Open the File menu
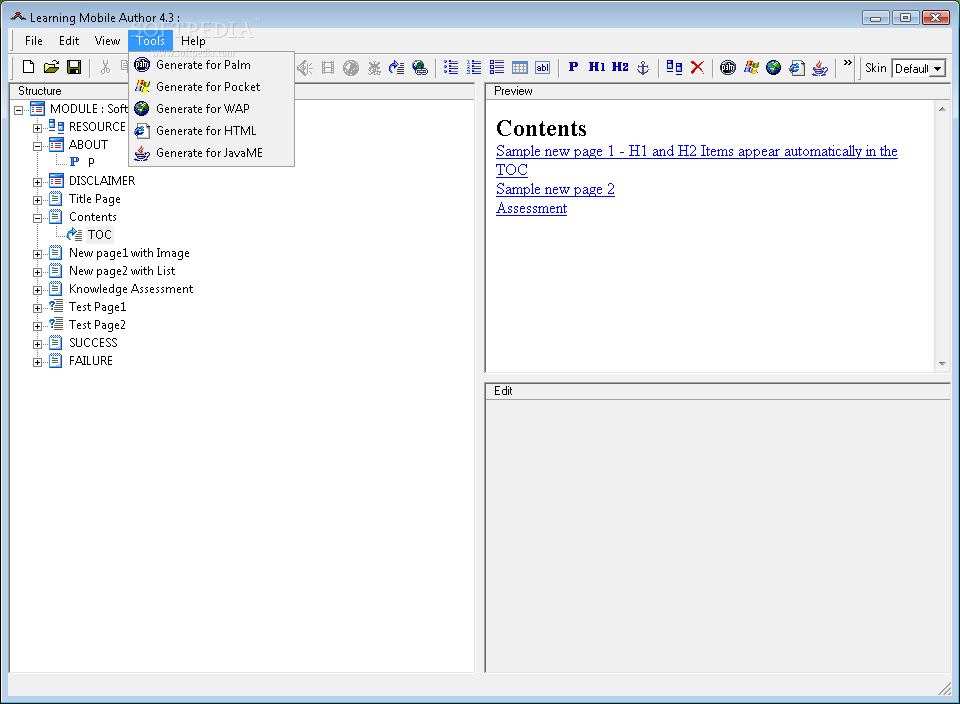 point(34,41)
